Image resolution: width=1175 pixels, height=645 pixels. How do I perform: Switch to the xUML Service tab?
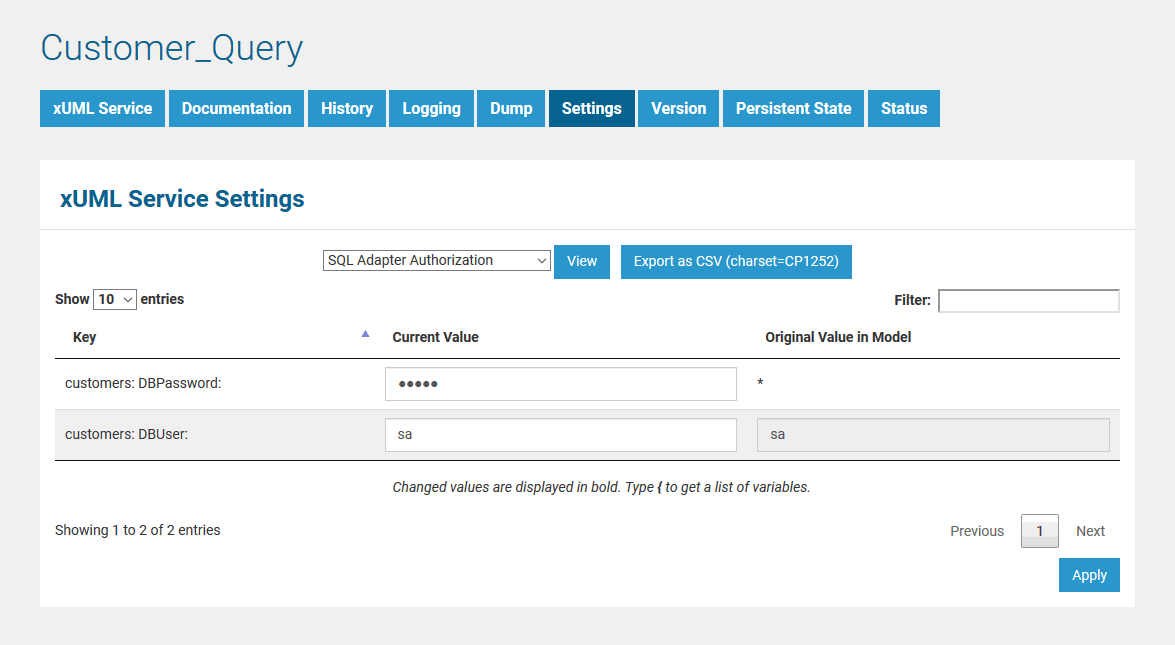[101, 108]
